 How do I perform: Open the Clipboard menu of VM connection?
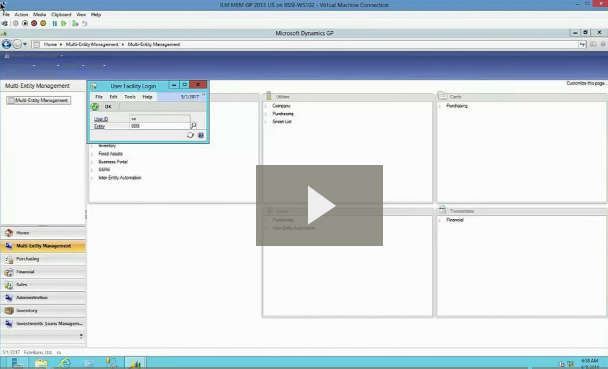click(x=61, y=14)
